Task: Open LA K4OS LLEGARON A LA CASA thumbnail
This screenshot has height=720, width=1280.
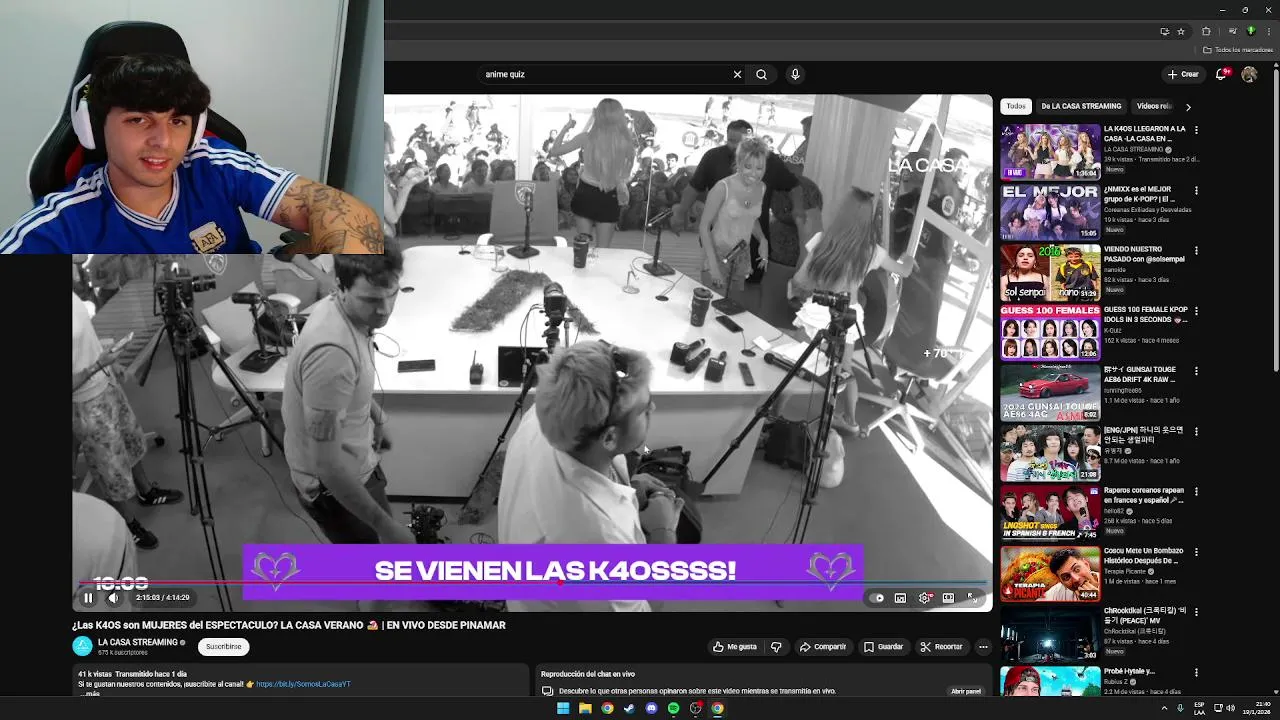Action: click(x=1050, y=152)
